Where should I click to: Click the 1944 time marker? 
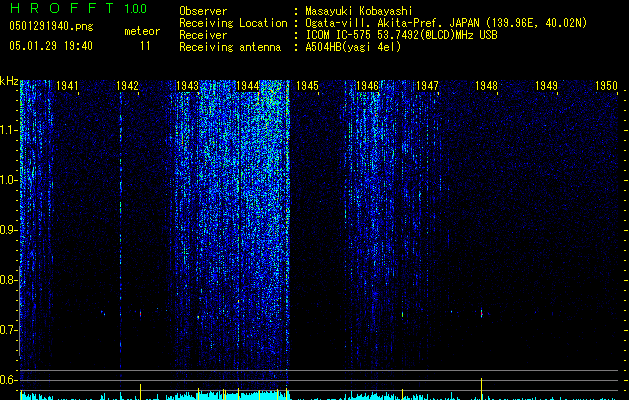[x=248, y=86]
